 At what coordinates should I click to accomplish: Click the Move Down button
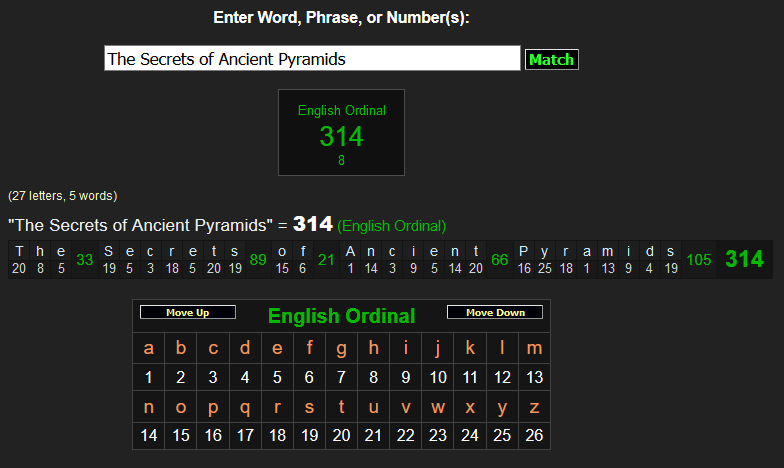point(494,313)
